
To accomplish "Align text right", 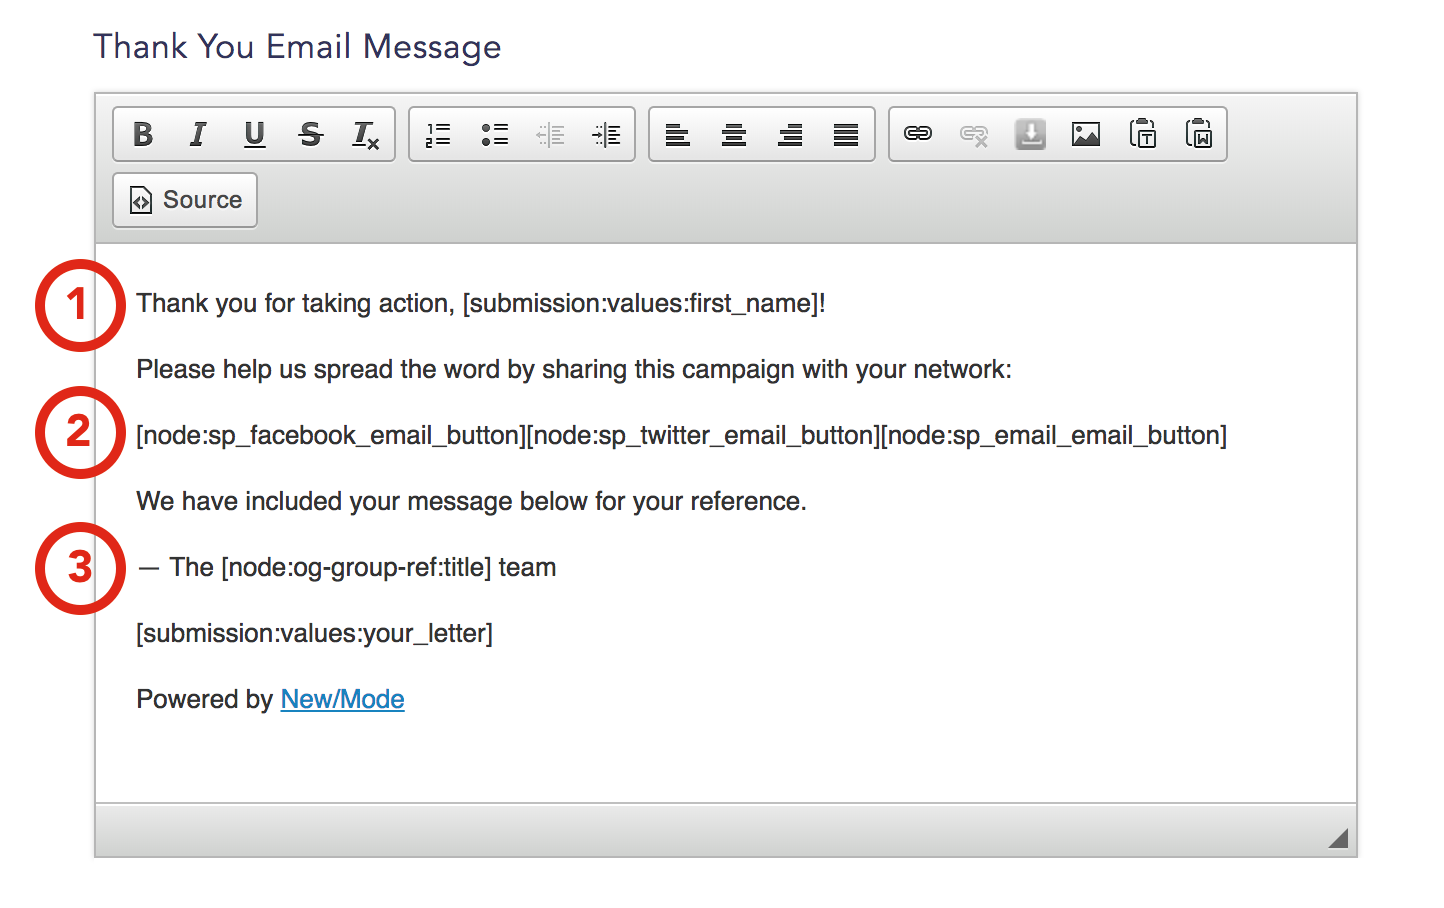I will pos(790,134).
